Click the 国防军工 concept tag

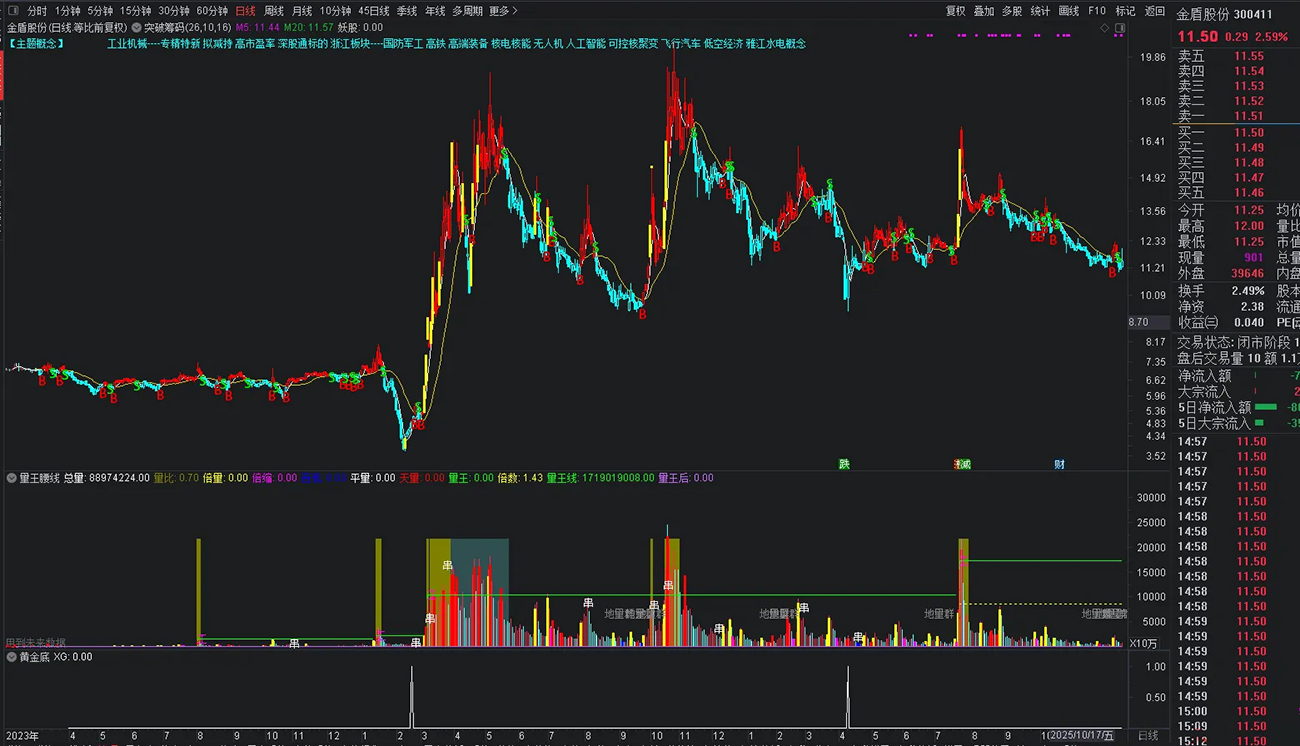click(403, 43)
